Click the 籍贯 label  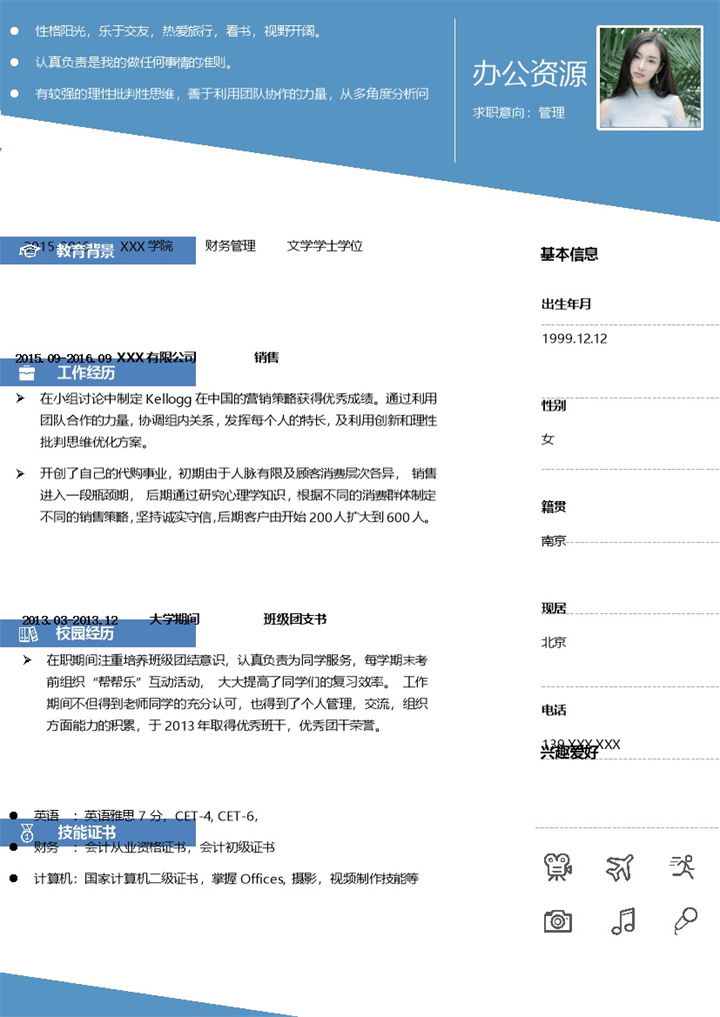pos(553,507)
